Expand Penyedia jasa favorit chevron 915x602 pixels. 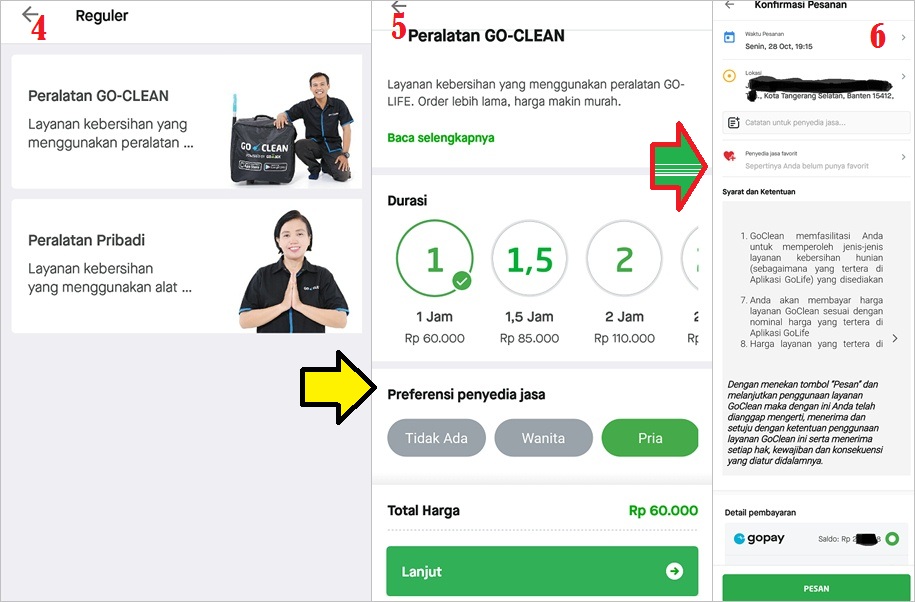tap(903, 157)
